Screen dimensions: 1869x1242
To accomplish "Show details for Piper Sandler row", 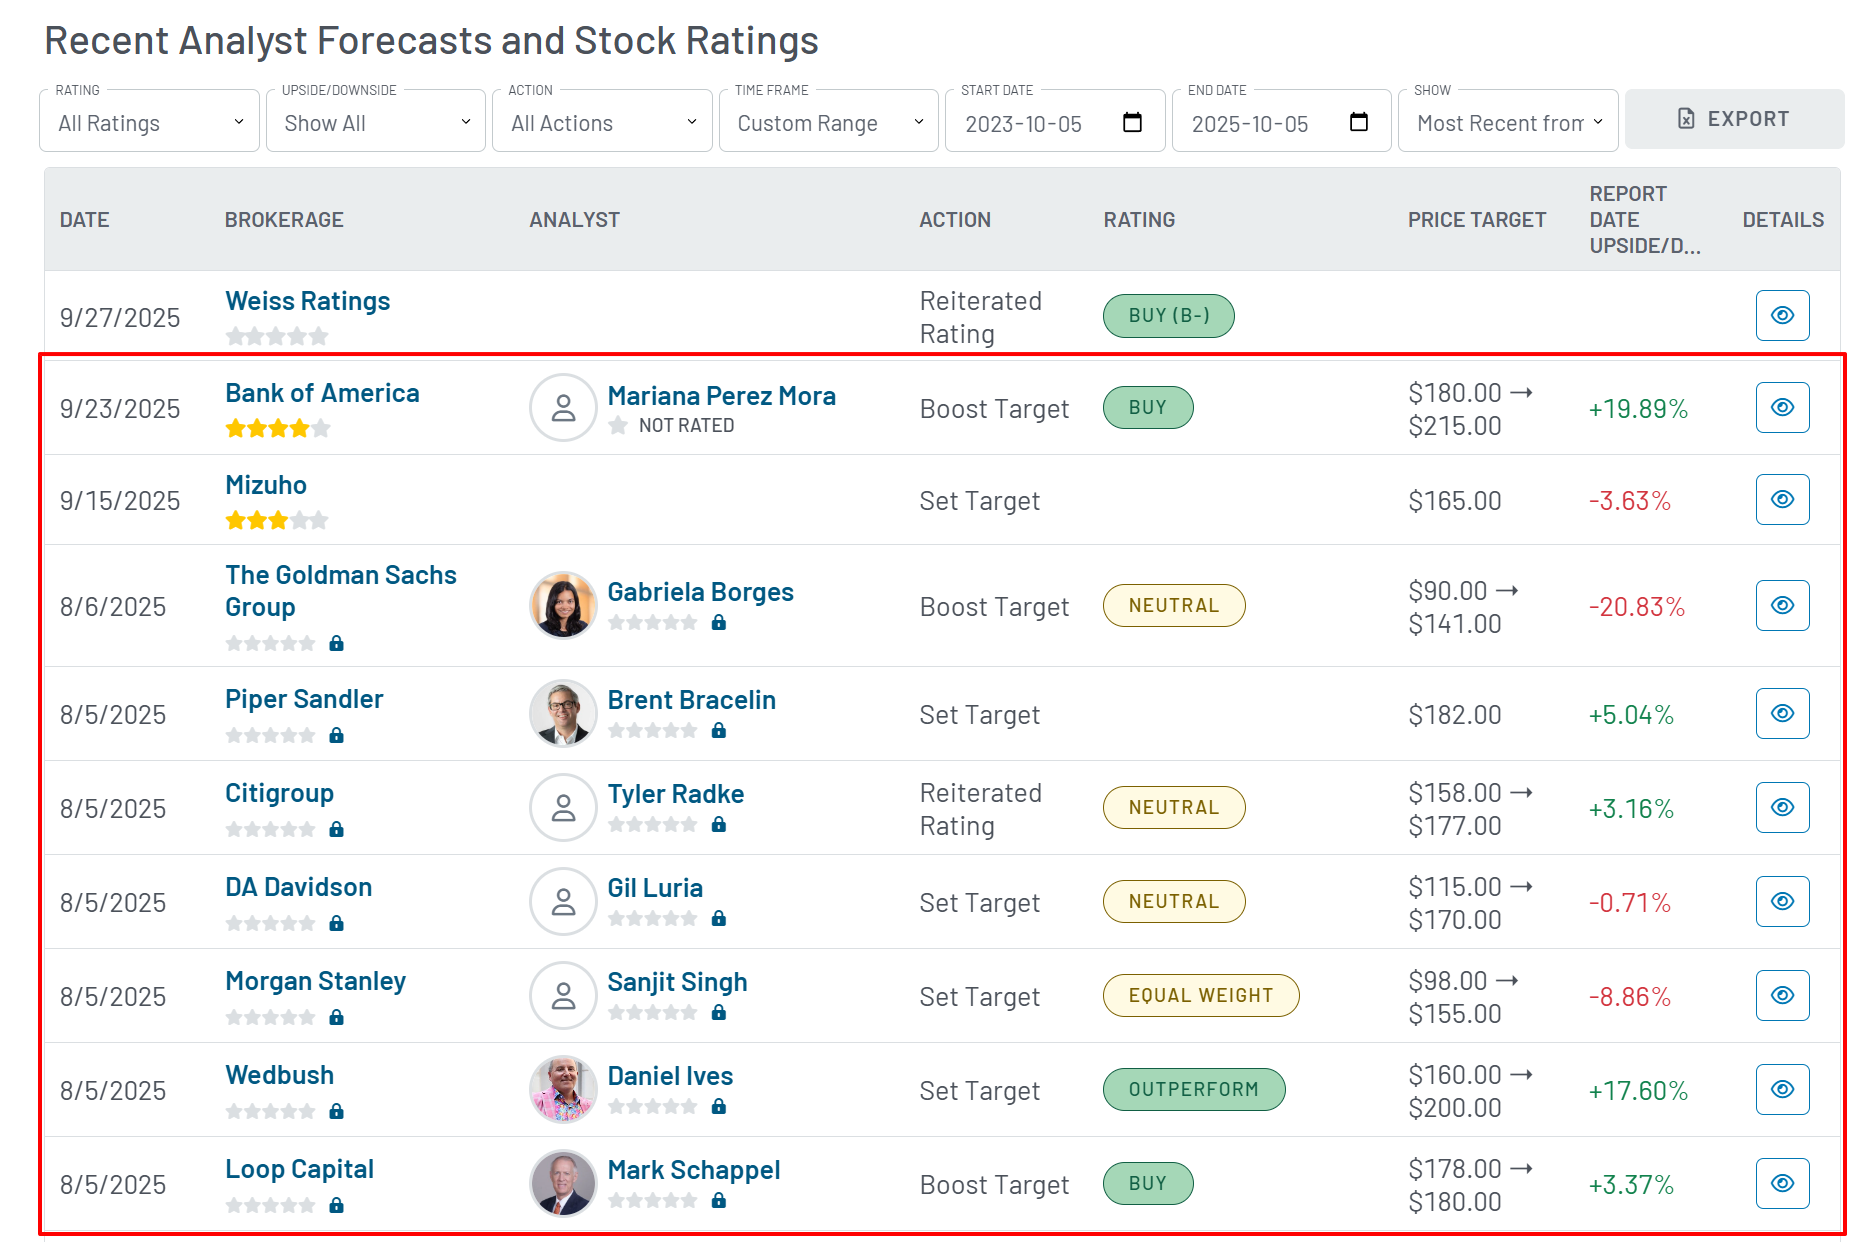I will [1782, 713].
